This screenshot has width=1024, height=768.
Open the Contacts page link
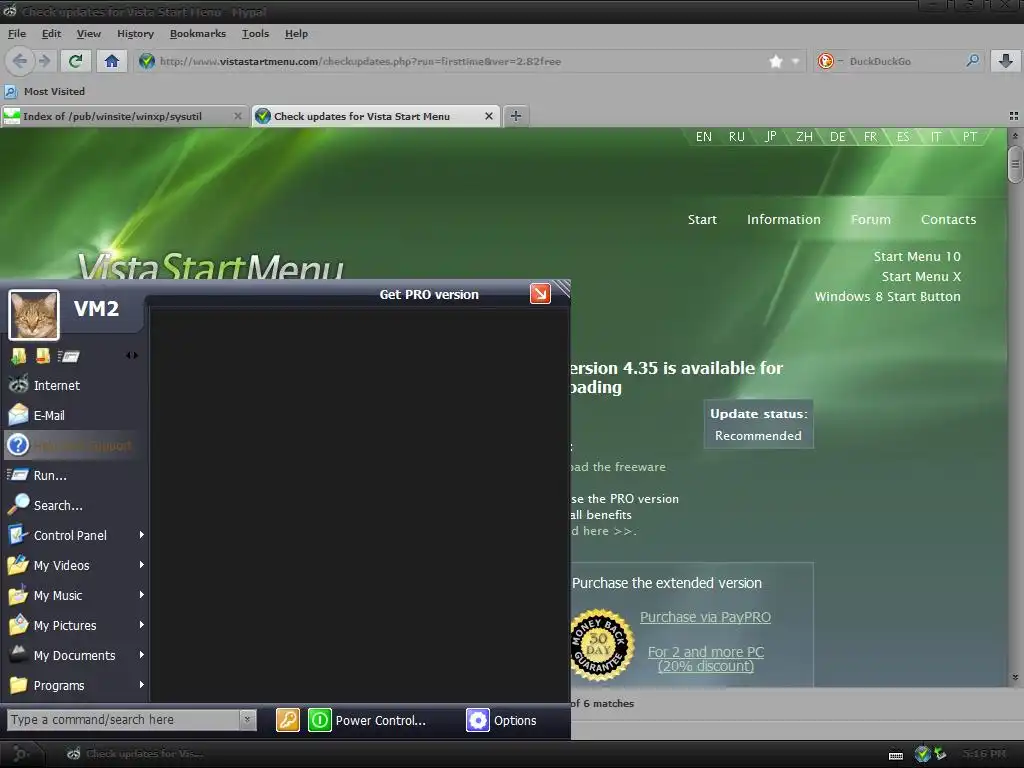[x=948, y=219]
